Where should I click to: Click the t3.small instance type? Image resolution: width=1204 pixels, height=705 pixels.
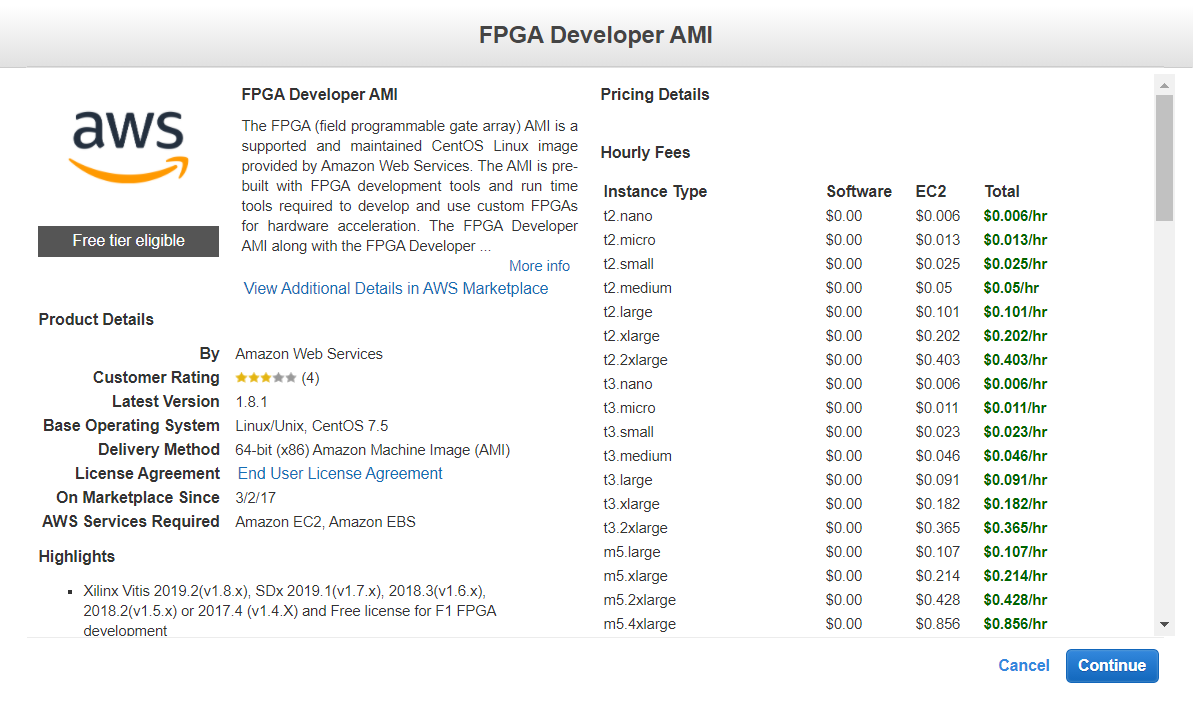628,432
